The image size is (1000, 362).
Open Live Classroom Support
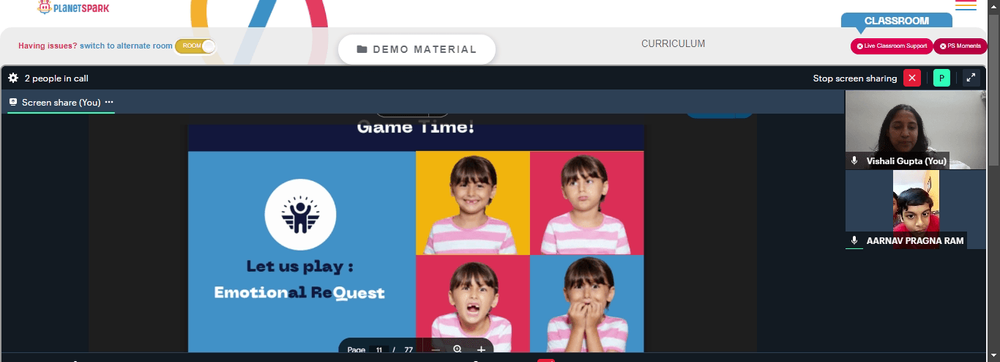[891, 46]
